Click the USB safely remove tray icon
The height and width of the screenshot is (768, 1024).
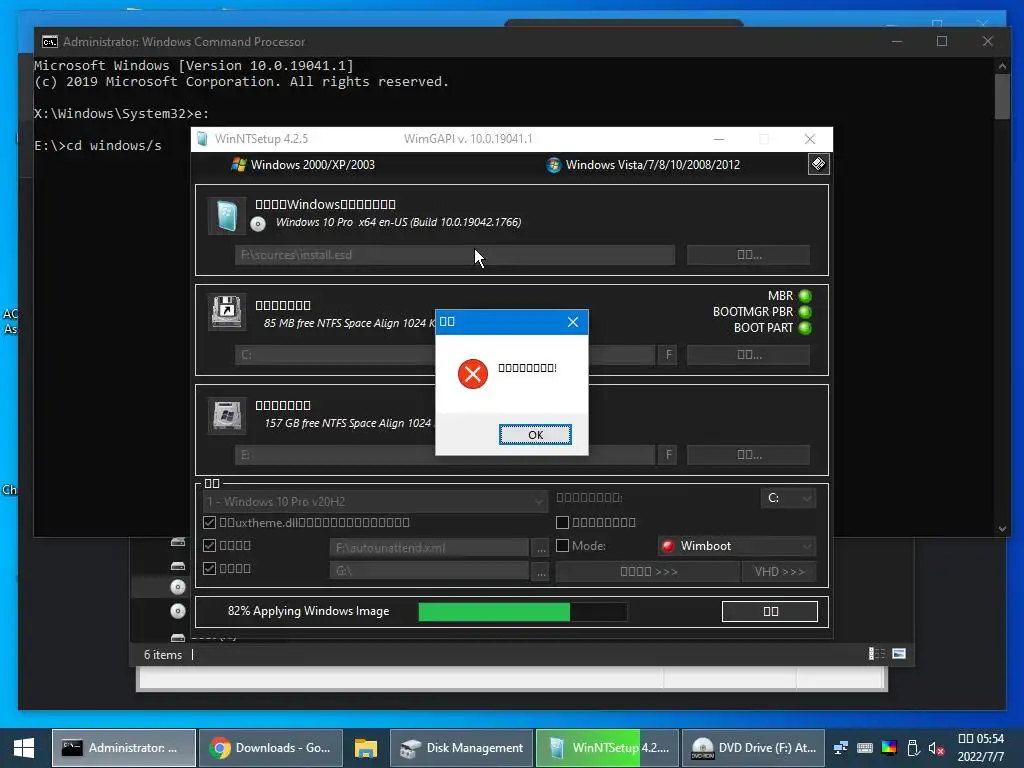(913, 748)
